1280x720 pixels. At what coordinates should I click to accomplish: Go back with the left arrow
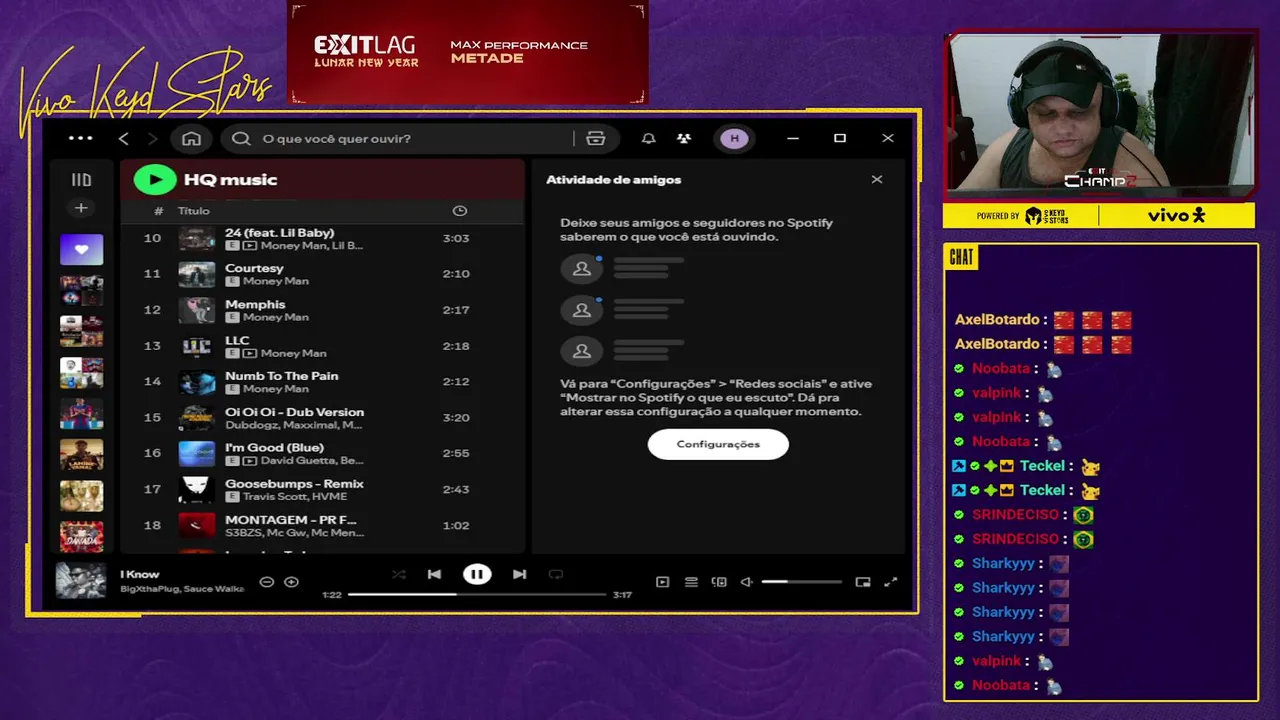[124, 139]
